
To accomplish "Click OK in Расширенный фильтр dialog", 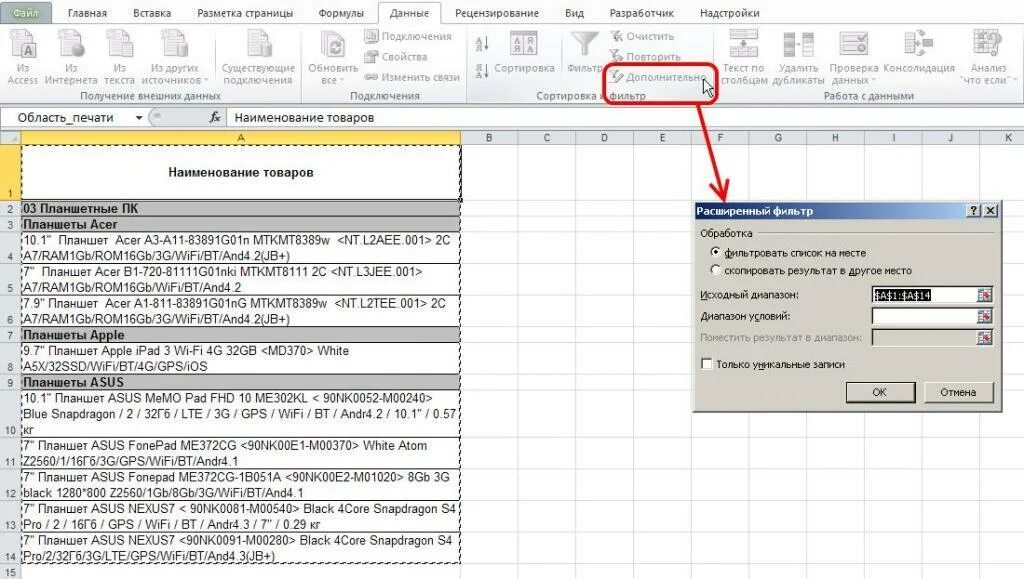I will pyautogui.click(x=880, y=392).
